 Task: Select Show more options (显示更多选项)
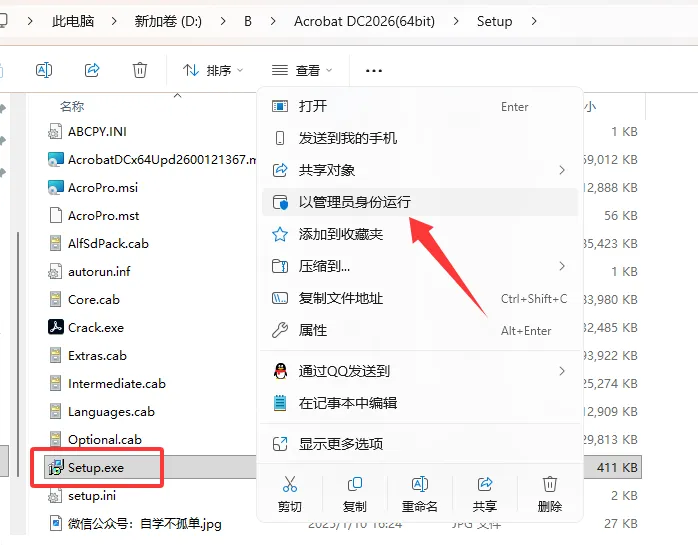420,444
